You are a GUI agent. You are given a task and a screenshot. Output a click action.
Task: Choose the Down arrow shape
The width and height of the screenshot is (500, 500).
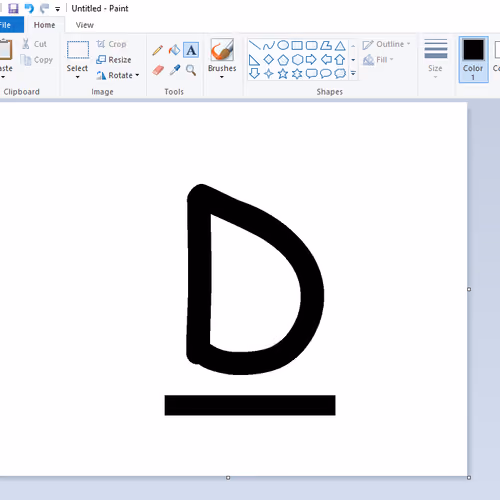click(x=254, y=73)
